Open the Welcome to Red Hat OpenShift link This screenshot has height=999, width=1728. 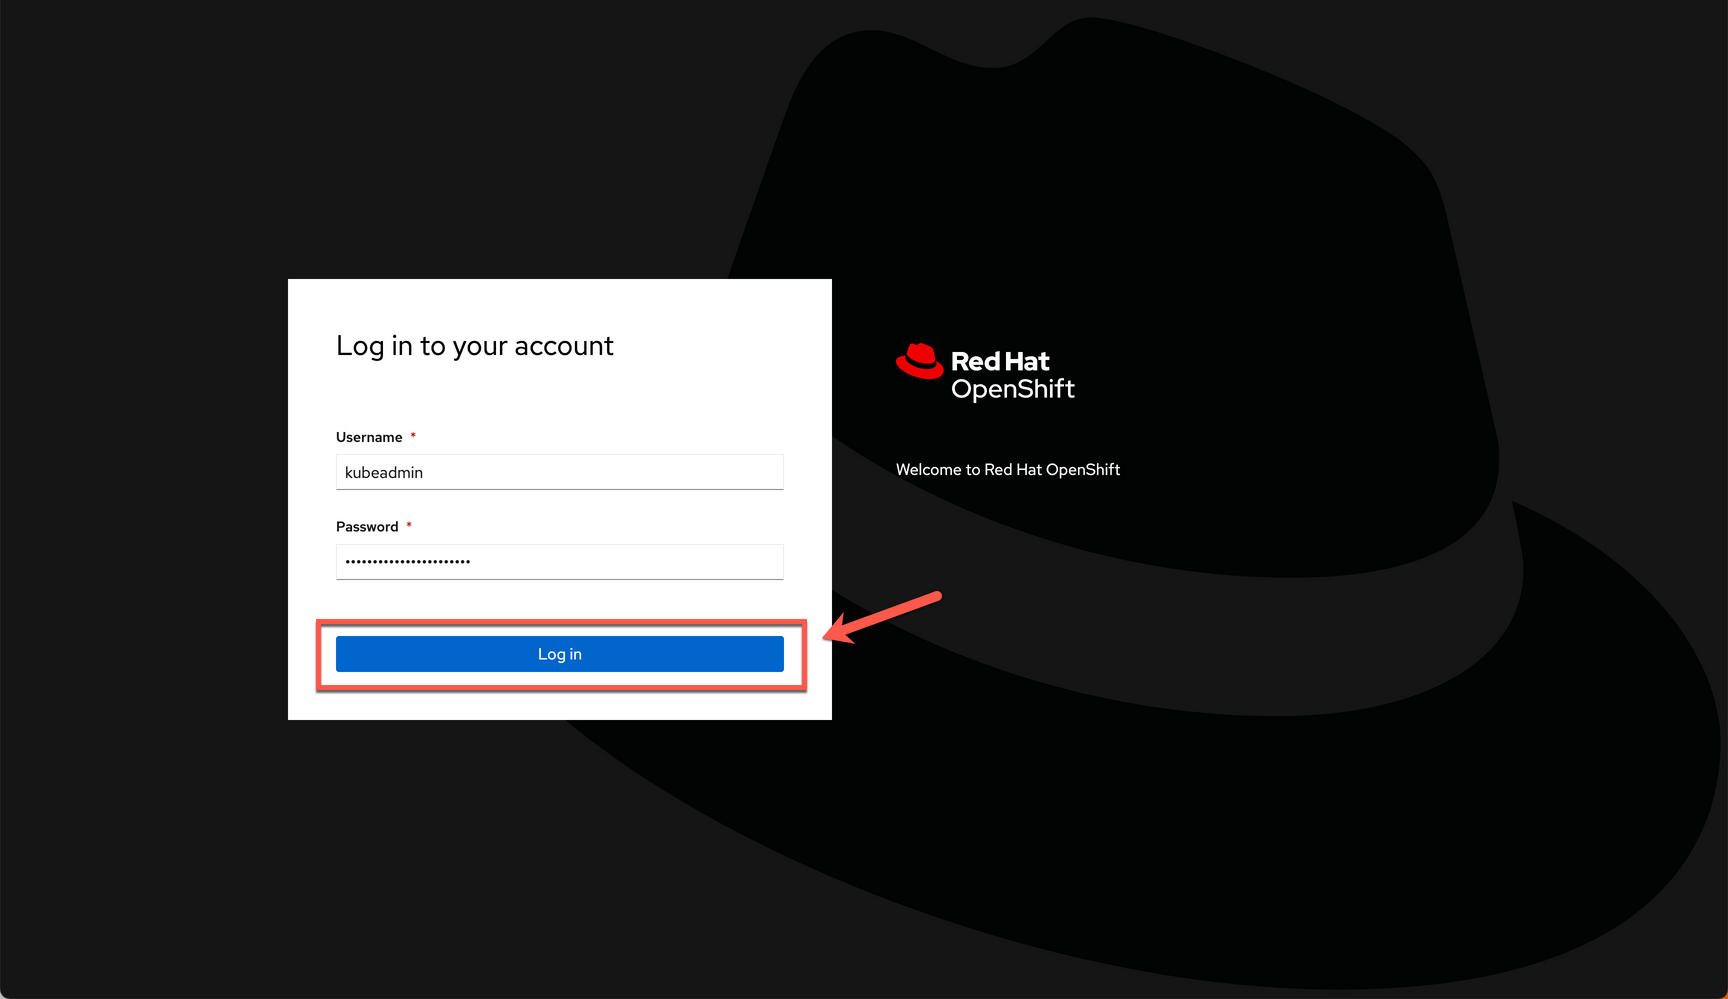pyautogui.click(x=1008, y=469)
